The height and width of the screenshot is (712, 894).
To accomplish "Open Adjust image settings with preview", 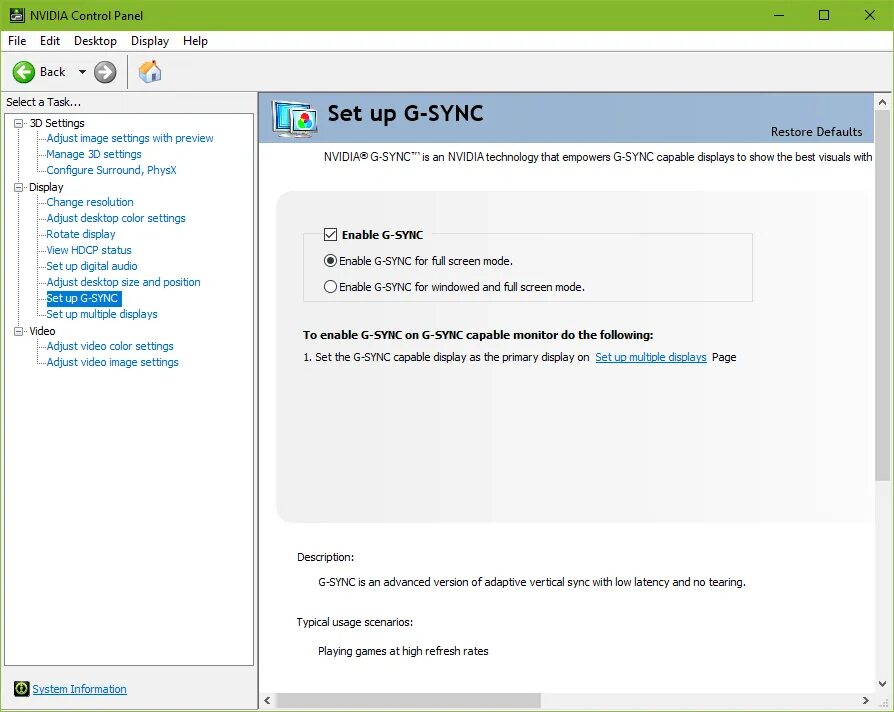I will [130, 138].
